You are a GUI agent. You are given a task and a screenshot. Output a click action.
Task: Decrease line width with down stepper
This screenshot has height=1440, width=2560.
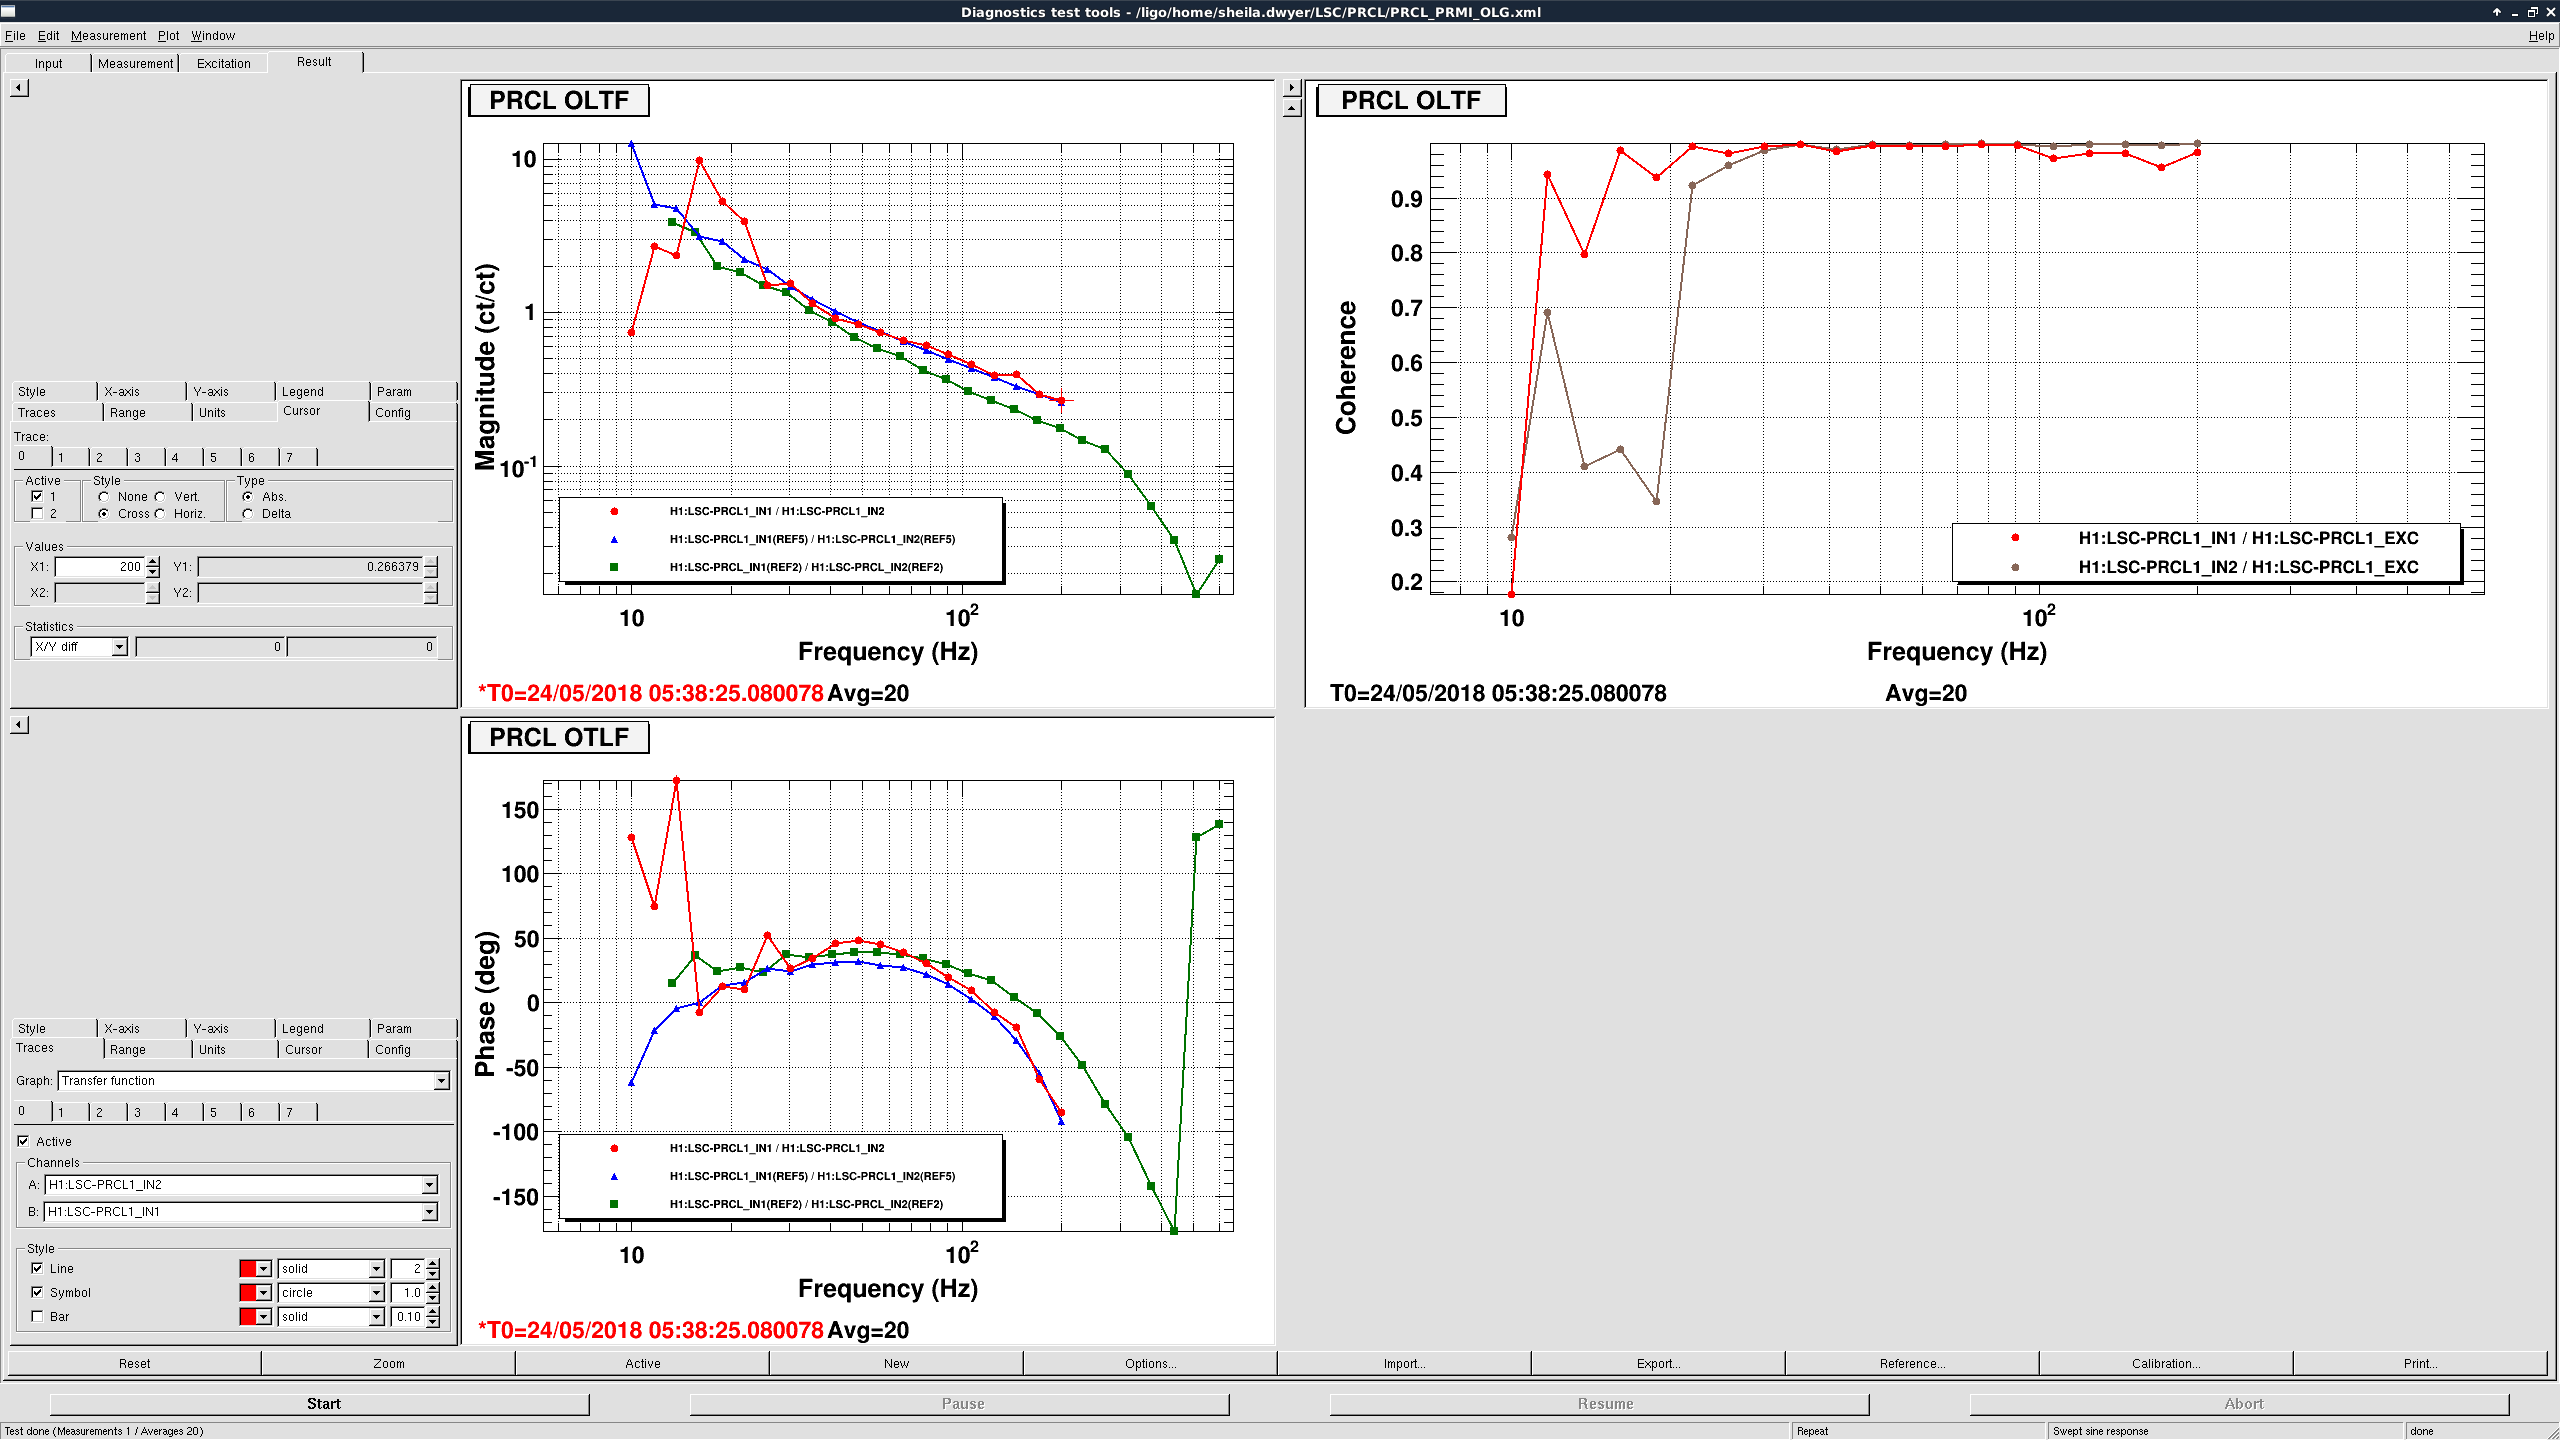tap(433, 1274)
